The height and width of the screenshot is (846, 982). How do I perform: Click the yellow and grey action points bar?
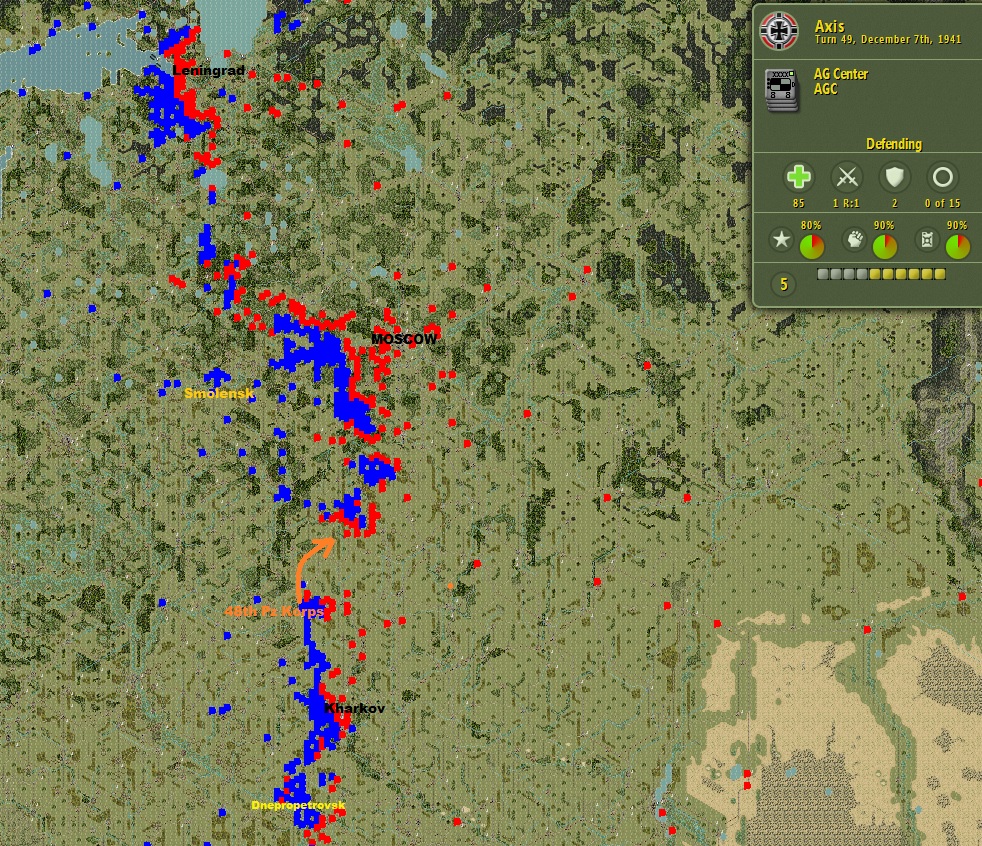click(x=881, y=274)
